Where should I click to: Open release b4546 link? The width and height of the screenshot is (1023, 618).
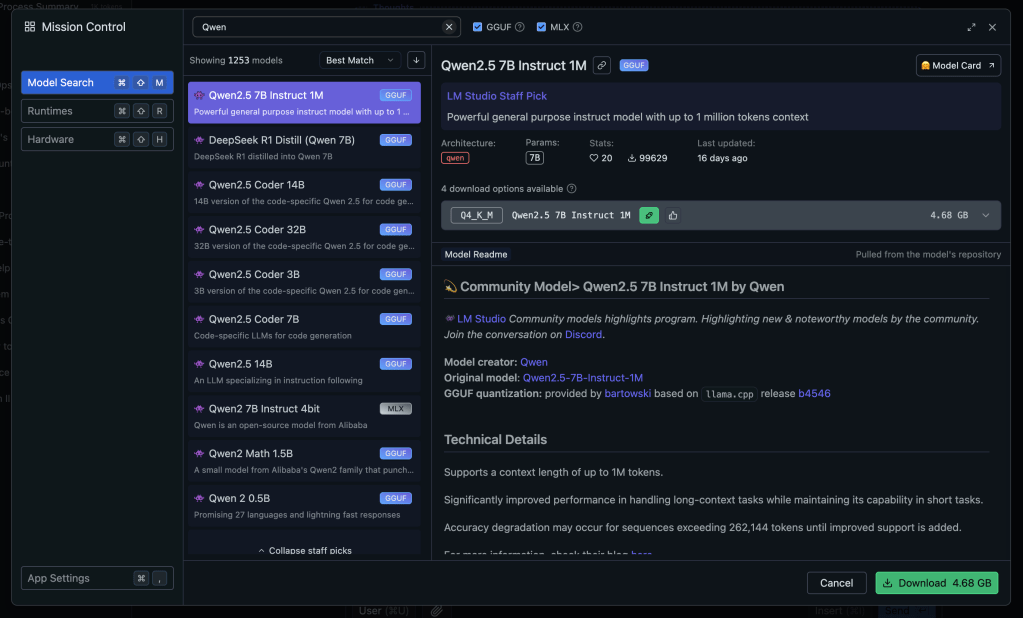click(x=814, y=394)
